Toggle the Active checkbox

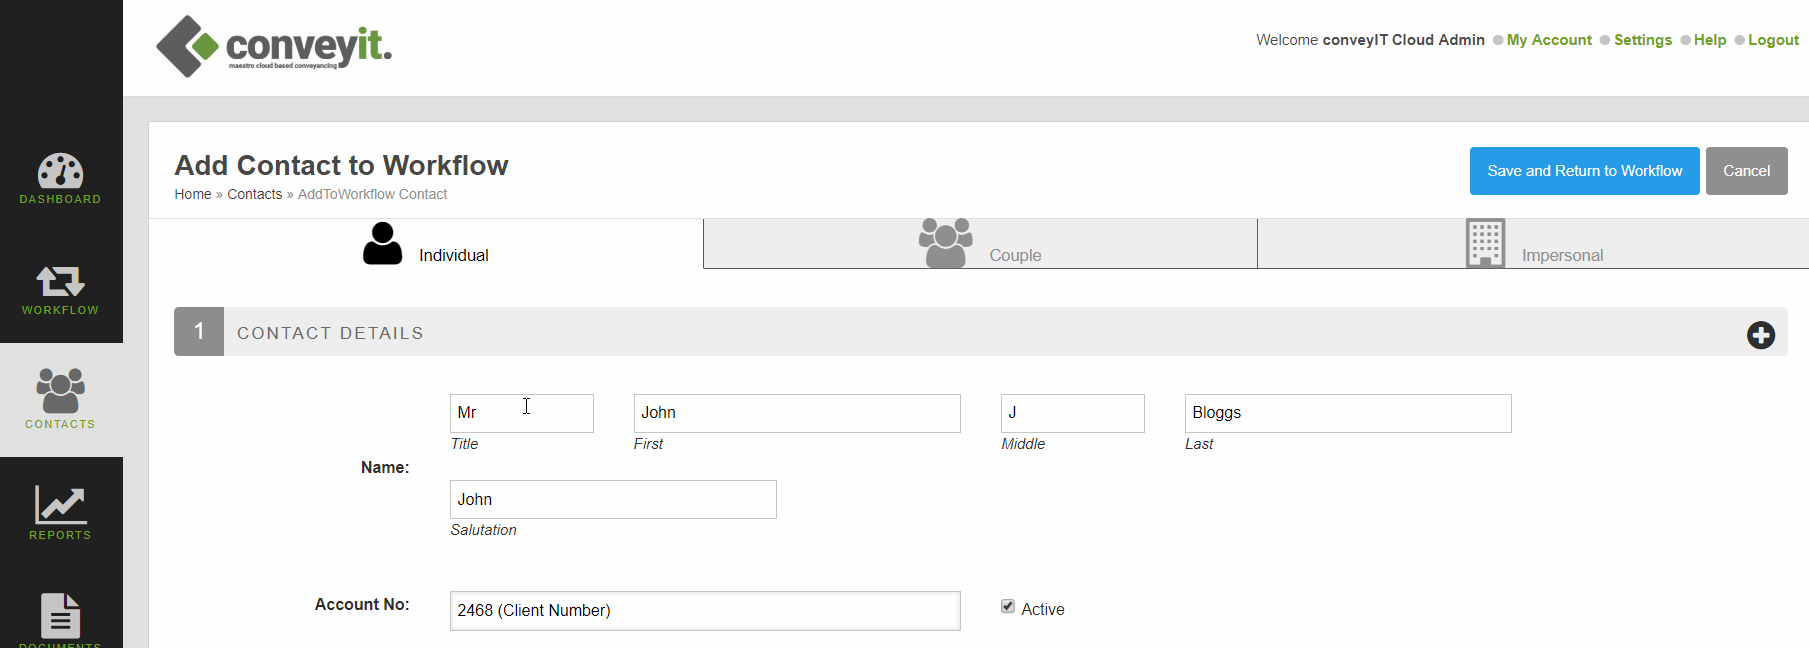(x=1008, y=607)
